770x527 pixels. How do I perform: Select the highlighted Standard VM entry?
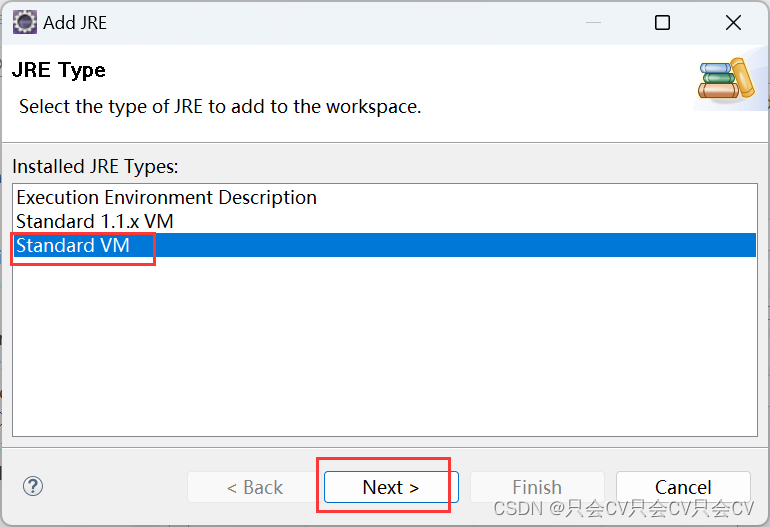point(73,245)
